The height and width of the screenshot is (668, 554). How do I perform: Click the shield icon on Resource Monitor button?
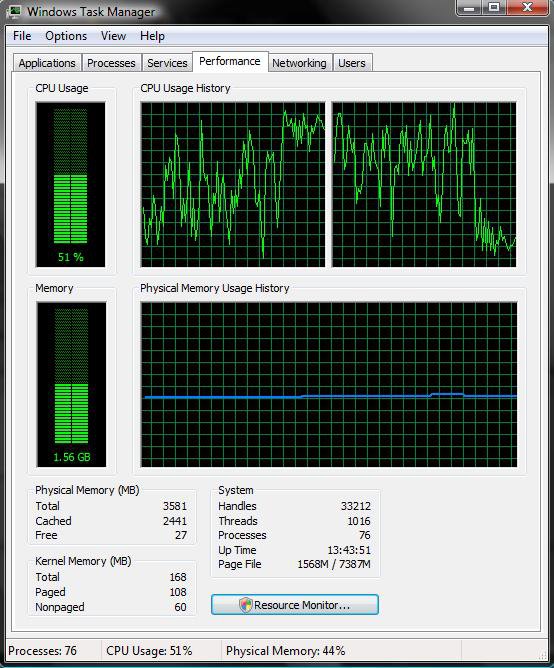(245, 605)
